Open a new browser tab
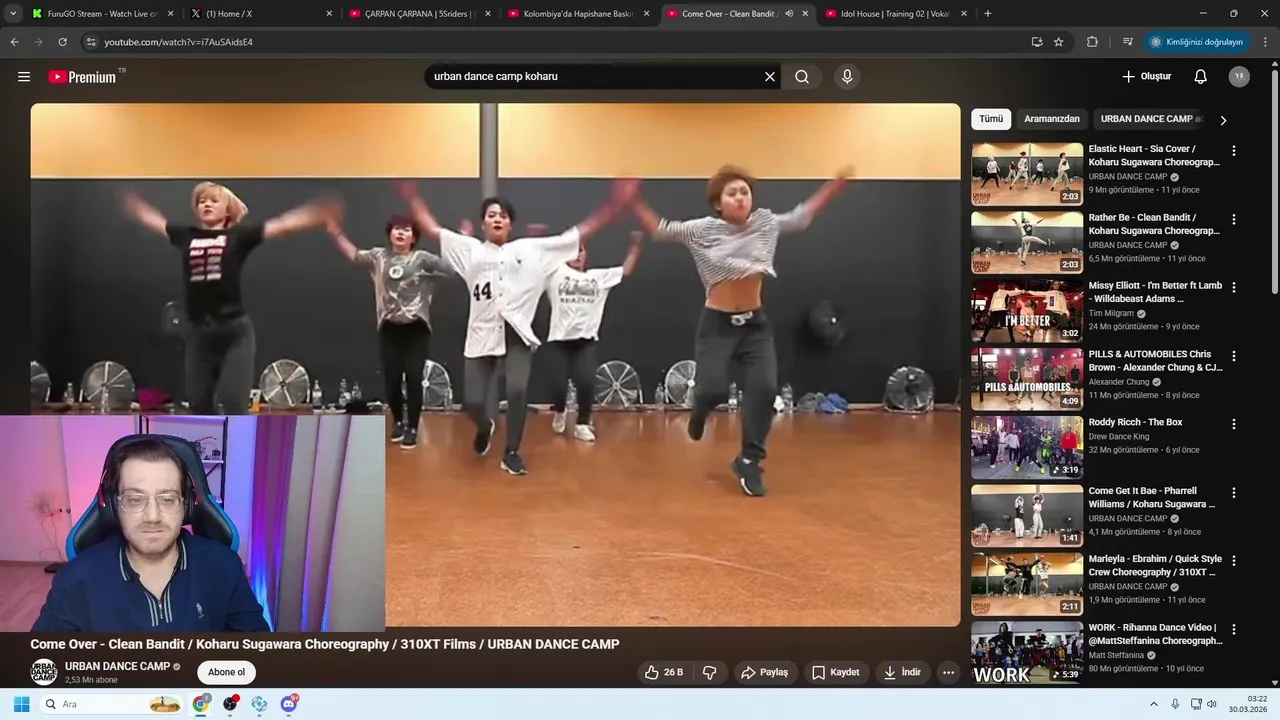The height and width of the screenshot is (720, 1280). click(x=988, y=14)
